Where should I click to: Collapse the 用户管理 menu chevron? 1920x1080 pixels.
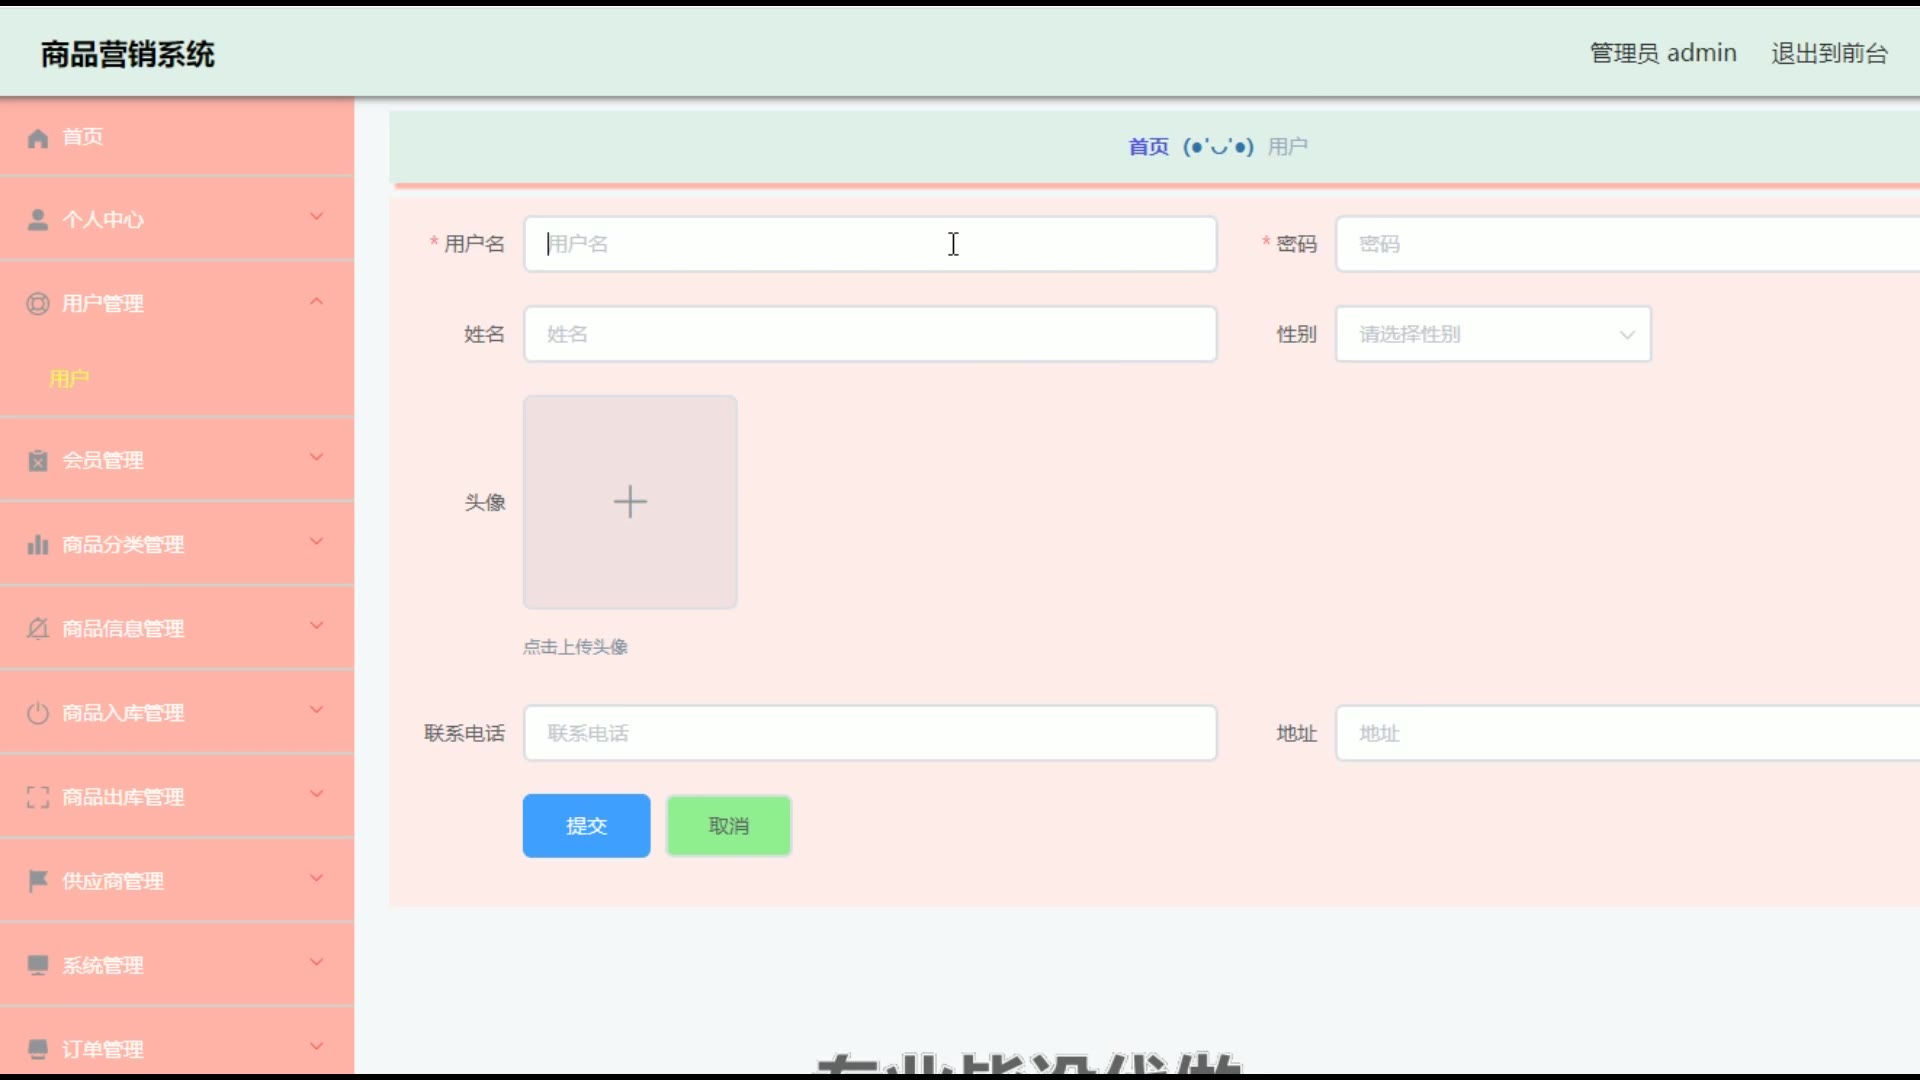click(x=317, y=302)
